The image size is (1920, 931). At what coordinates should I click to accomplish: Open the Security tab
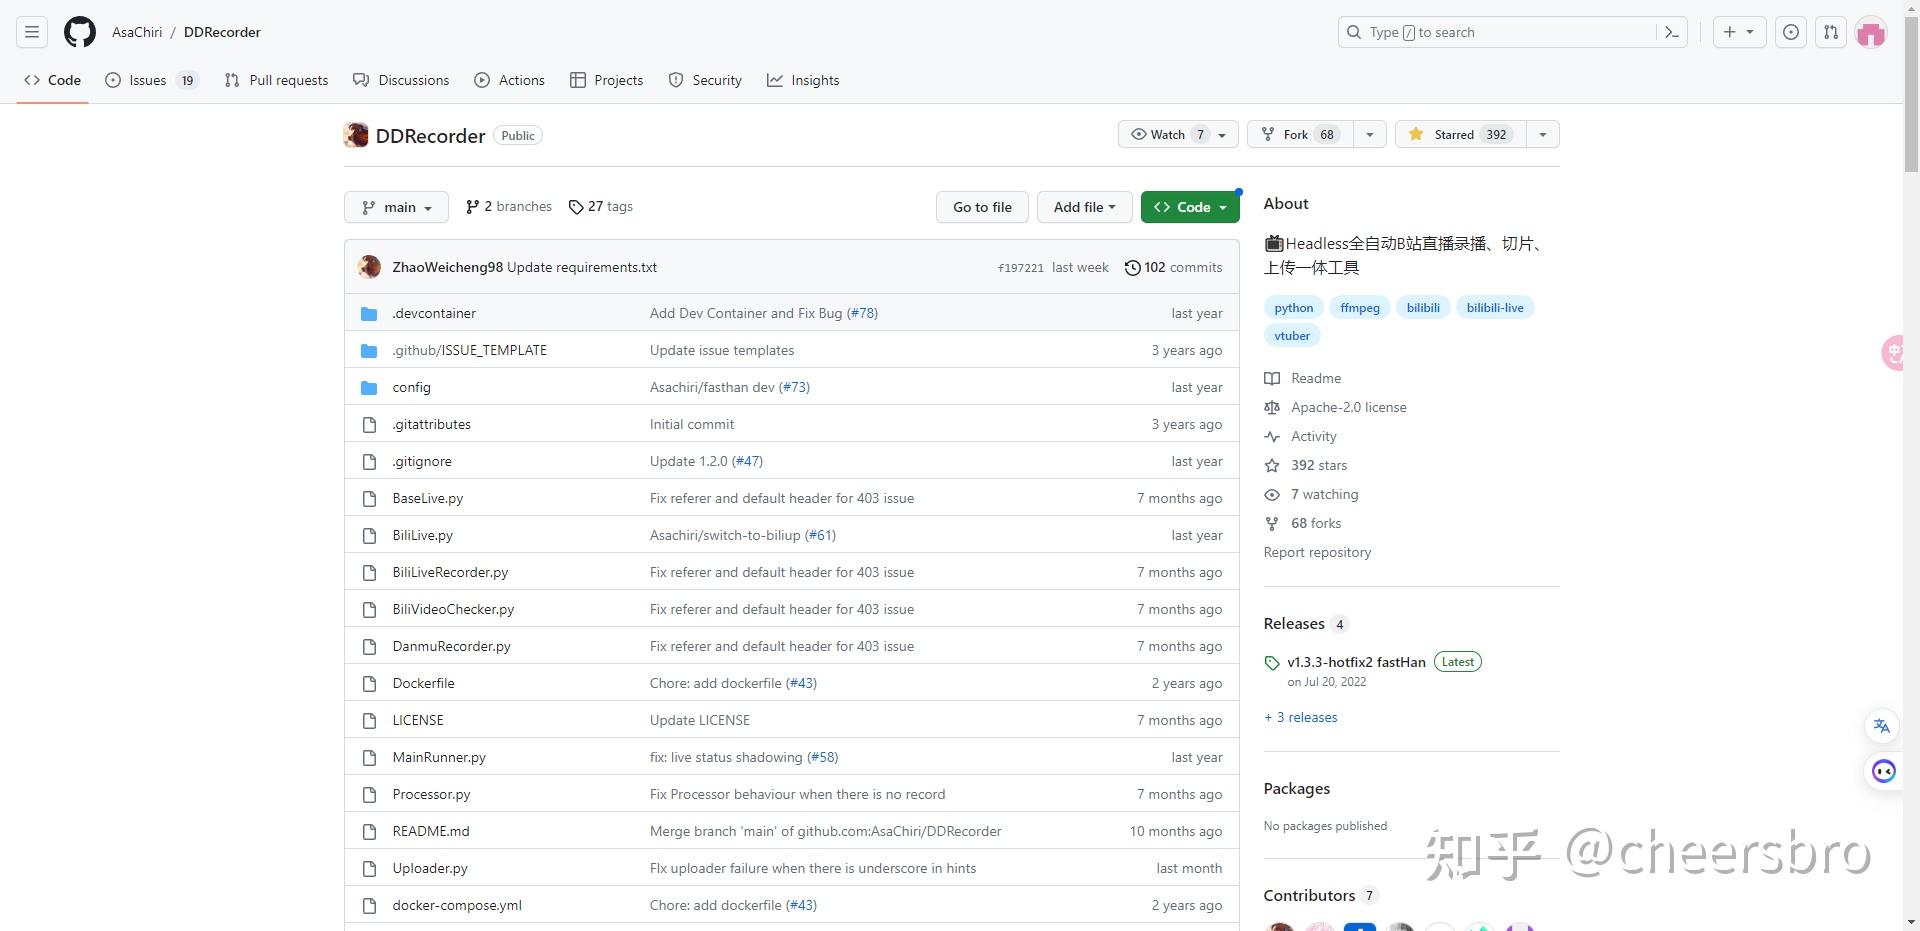click(x=705, y=80)
